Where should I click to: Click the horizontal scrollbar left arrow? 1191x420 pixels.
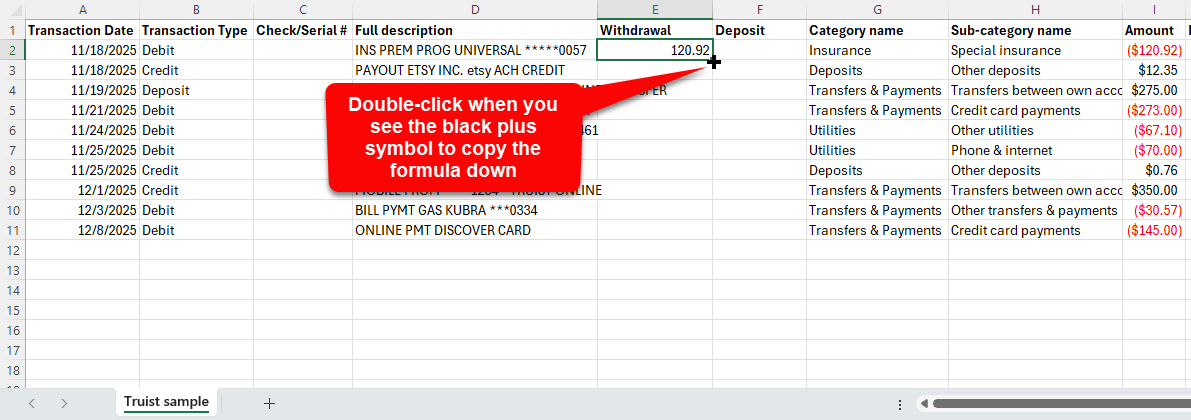925,404
